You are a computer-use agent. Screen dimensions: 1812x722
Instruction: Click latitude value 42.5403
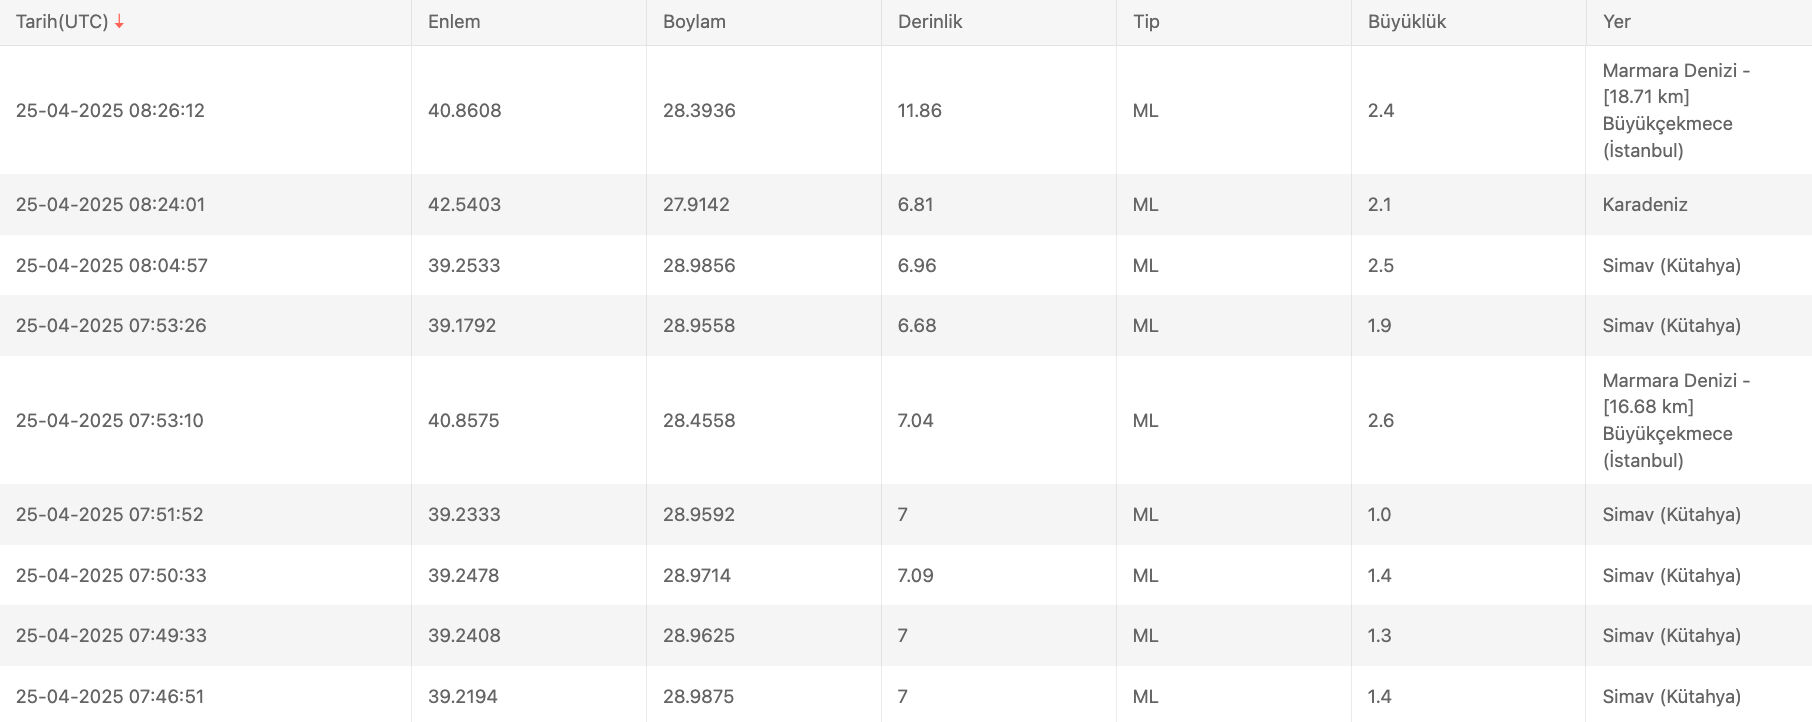(464, 205)
